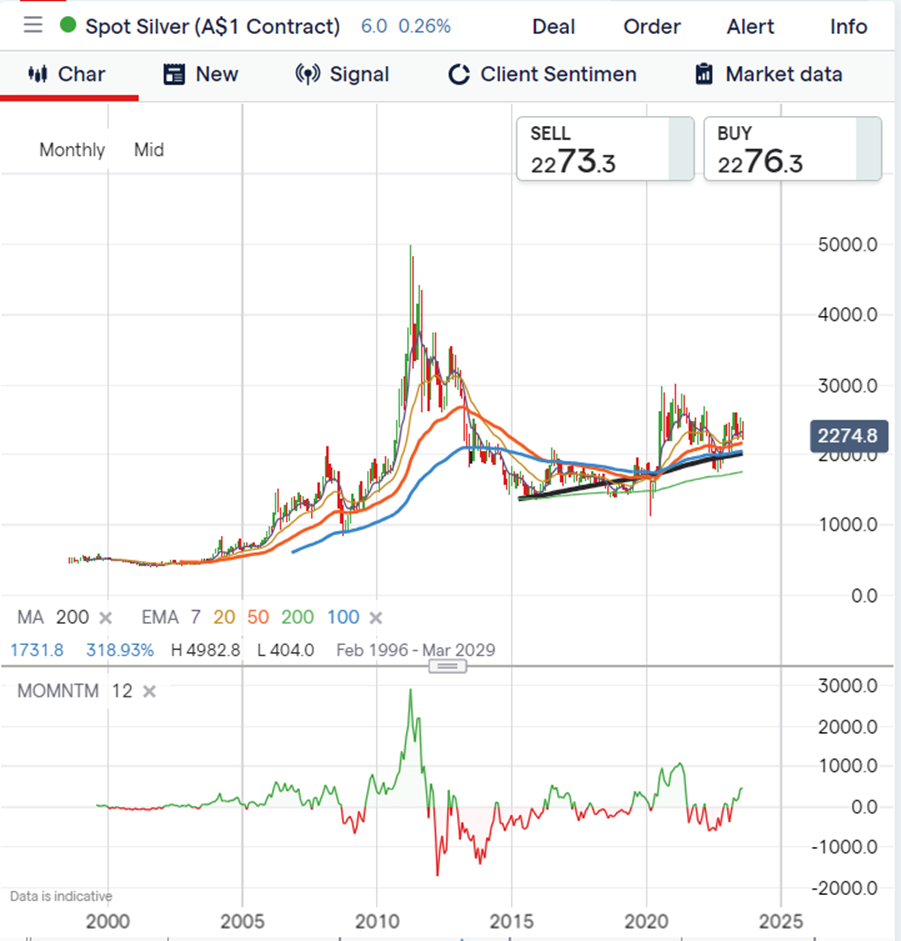Screen dimensions: 901x941
Task: Click the EMA 100 blue period
Action: (x=343, y=618)
